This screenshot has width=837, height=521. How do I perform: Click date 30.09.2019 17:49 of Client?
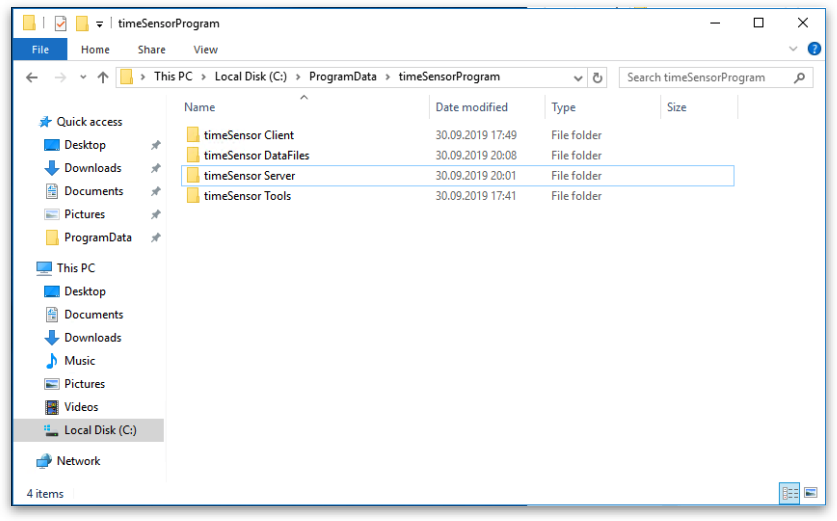(x=476, y=135)
